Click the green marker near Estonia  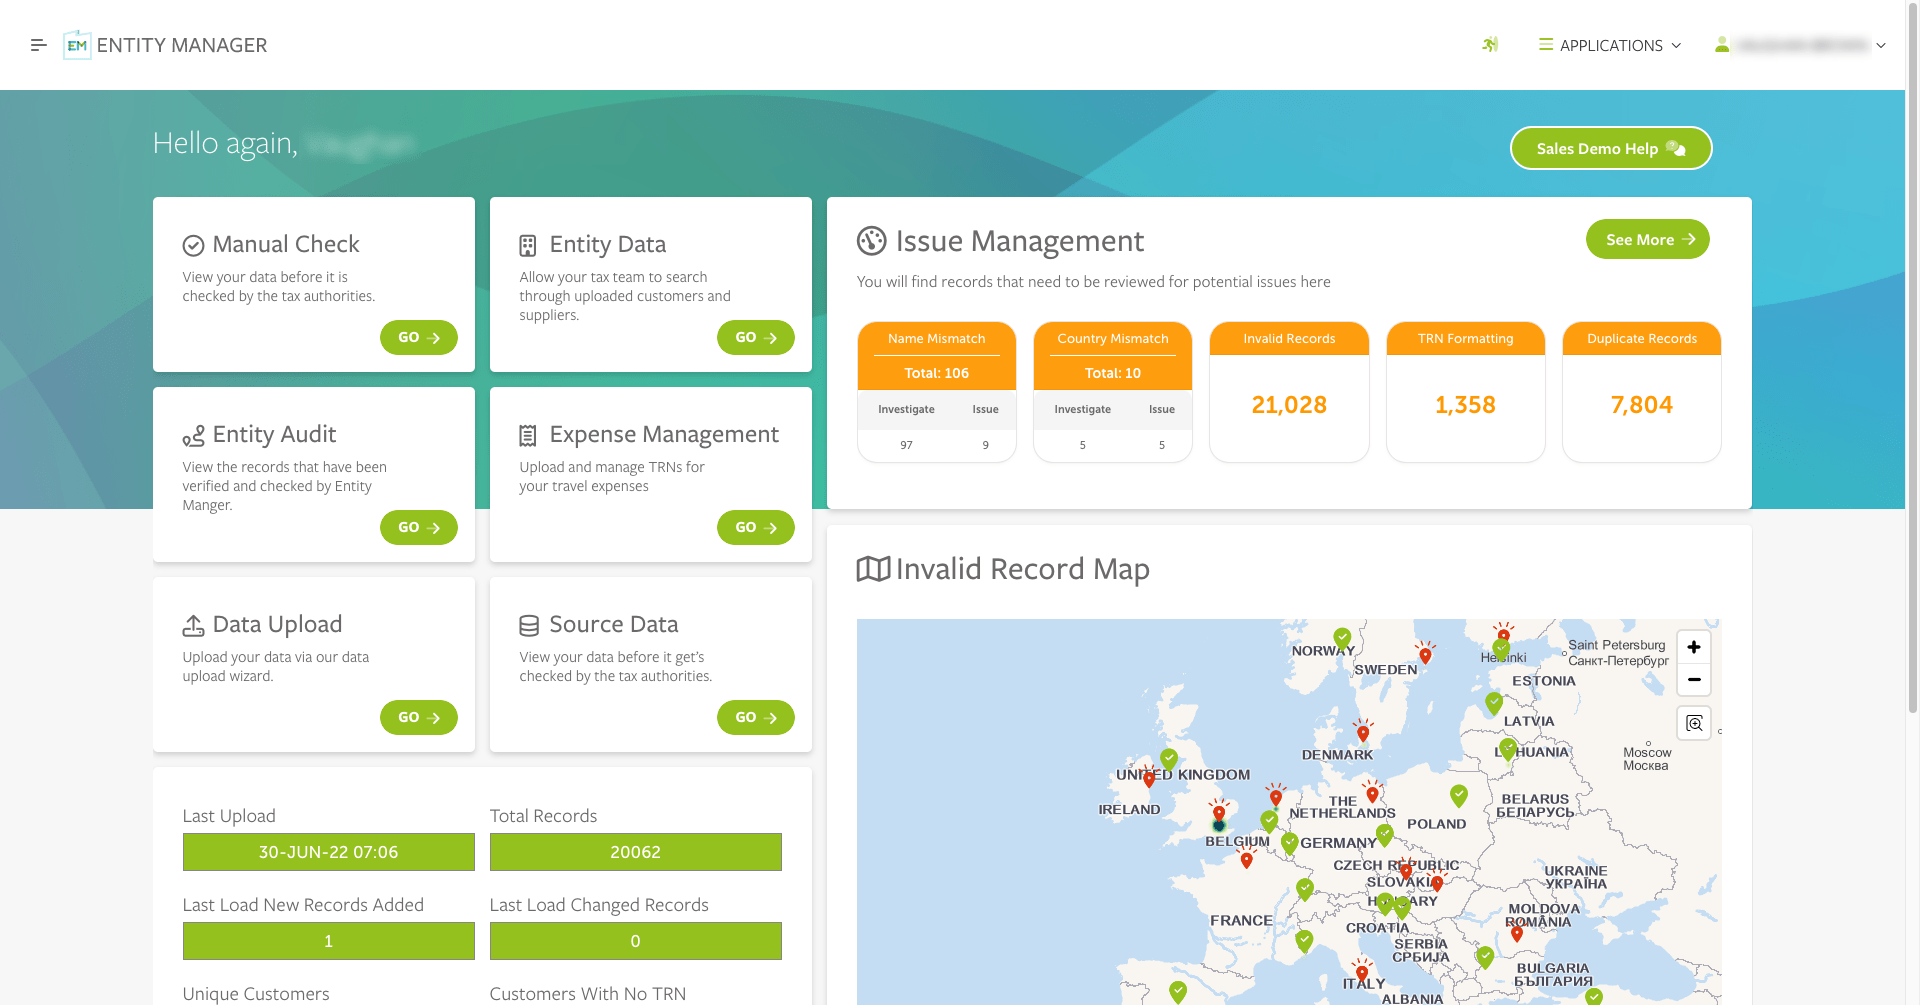click(x=1494, y=703)
